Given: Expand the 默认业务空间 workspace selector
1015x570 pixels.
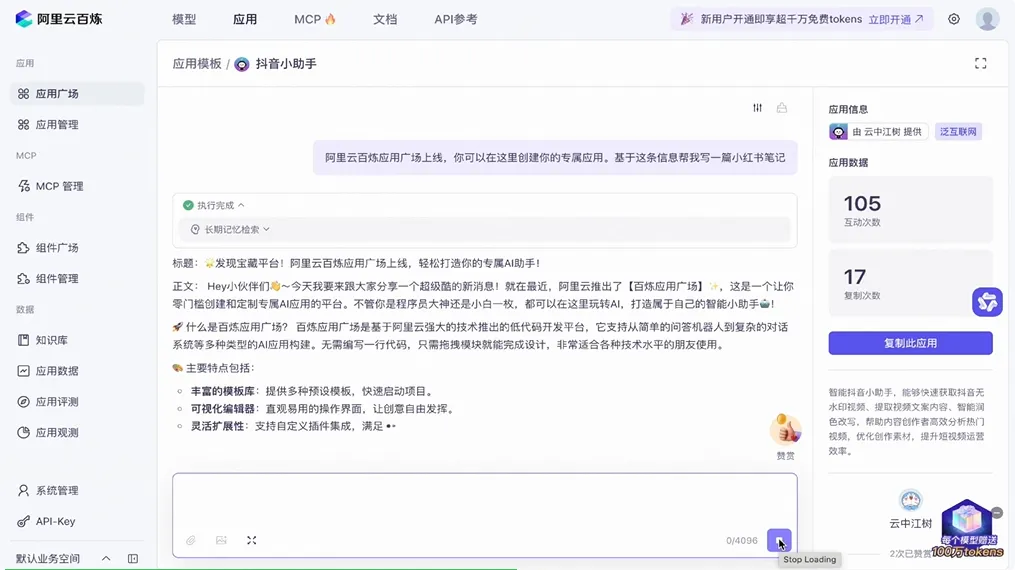Looking at the screenshot, I should point(63,558).
